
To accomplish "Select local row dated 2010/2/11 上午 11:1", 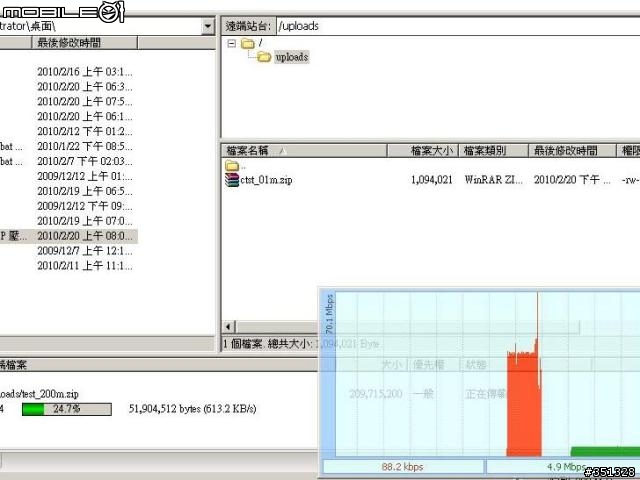I will 85,266.
